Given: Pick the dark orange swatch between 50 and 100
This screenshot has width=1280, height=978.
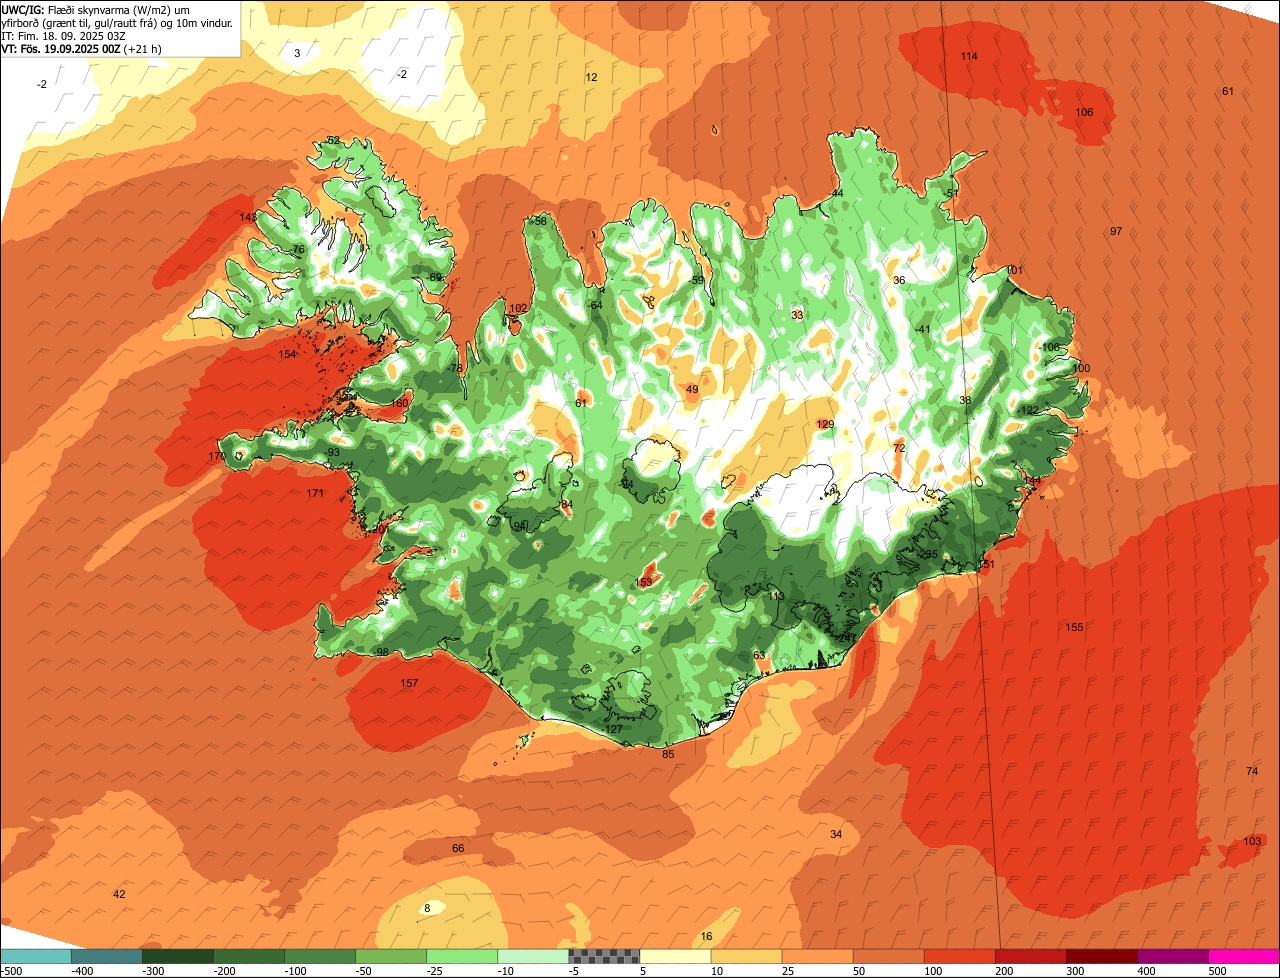Looking at the screenshot, I should tap(888, 956).
